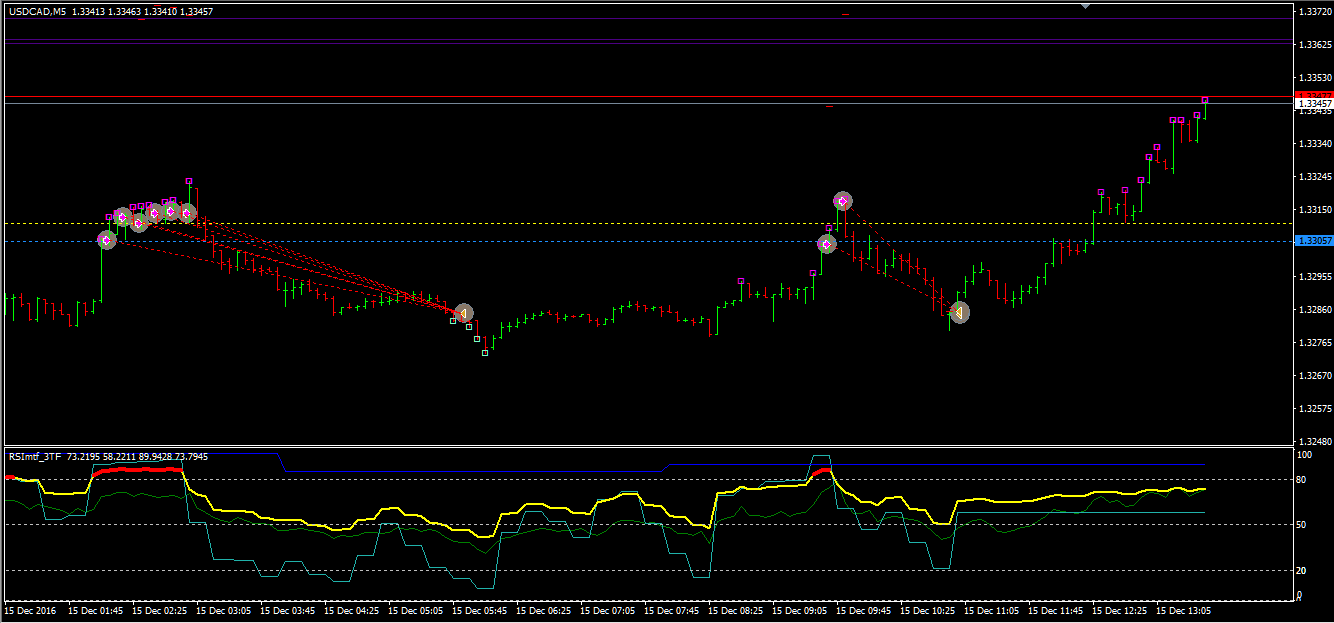This screenshot has width=1334, height=623.
Task: Select the first entry marker at 01:45
Action: [107, 240]
